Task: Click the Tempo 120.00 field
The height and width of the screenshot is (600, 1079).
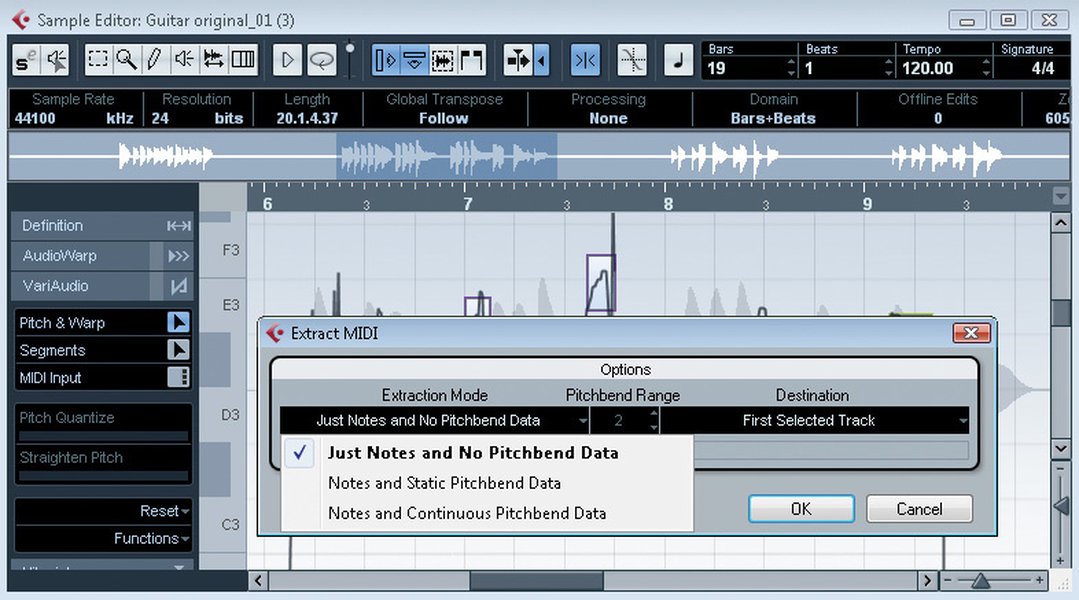Action: [927, 68]
